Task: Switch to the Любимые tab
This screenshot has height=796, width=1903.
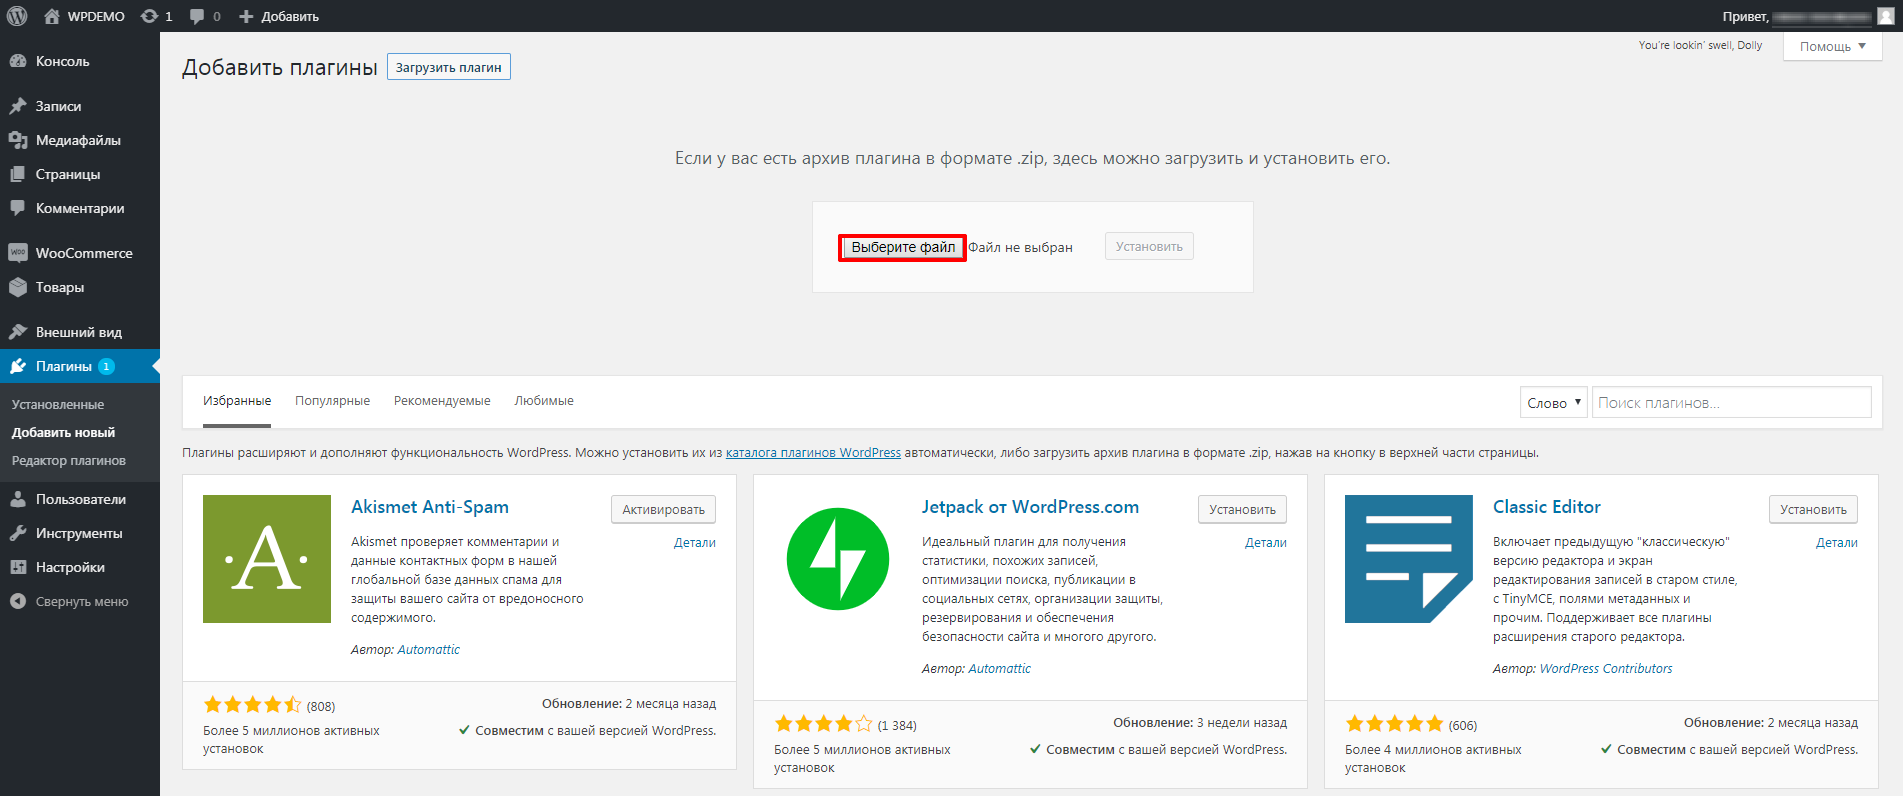Action: [x=544, y=401]
